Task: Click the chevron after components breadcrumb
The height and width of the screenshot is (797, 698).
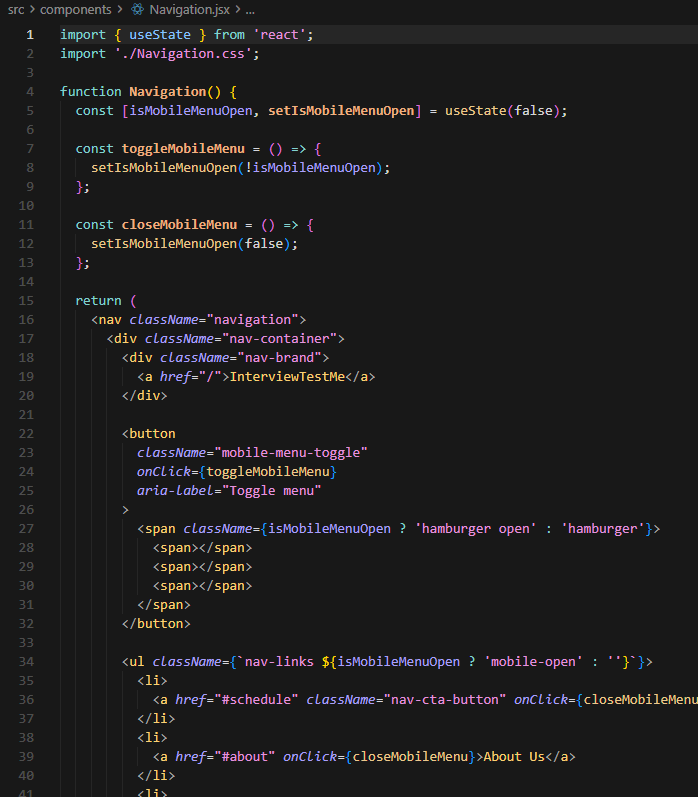Action: pyautogui.click(x=120, y=9)
